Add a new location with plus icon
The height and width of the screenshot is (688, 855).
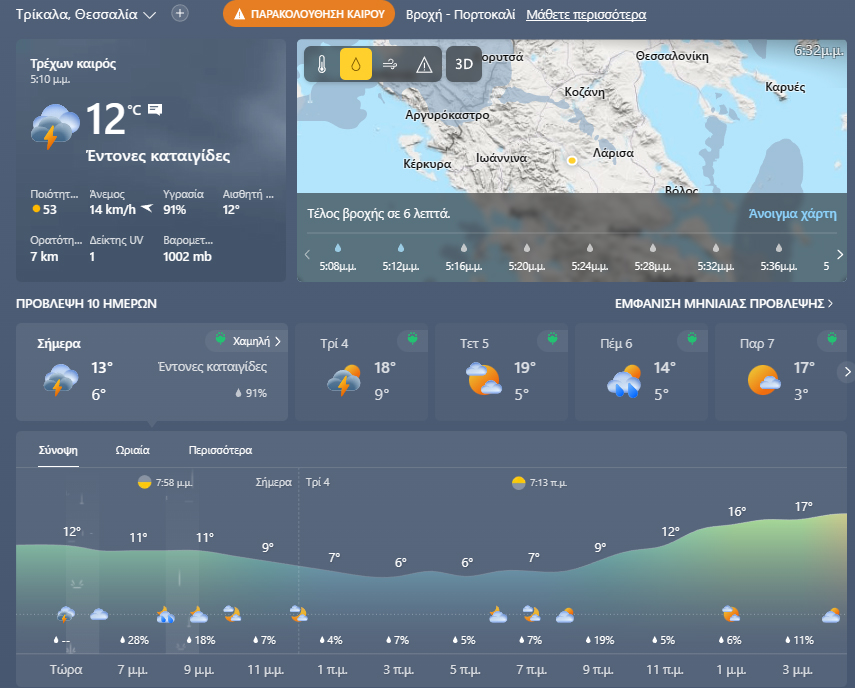[x=180, y=14]
